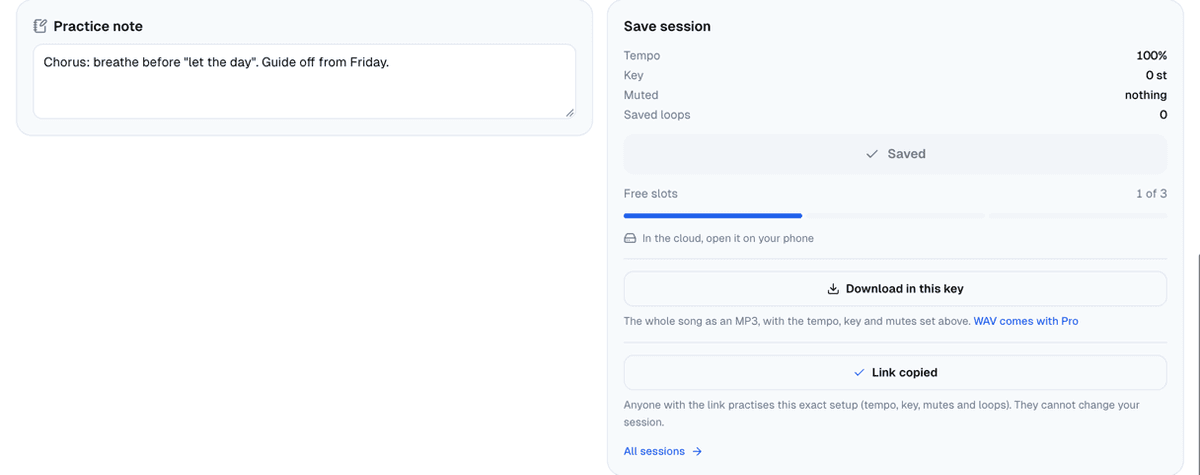Click the cloud storage drive icon
Screen dimensions: 1200x475
click(630, 239)
